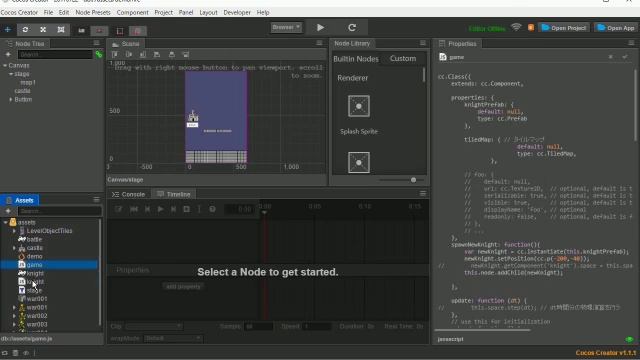The width and height of the screenshot is (640, 360).
Task: Select the Move tool in main toolbar
Action: [8, 29]
